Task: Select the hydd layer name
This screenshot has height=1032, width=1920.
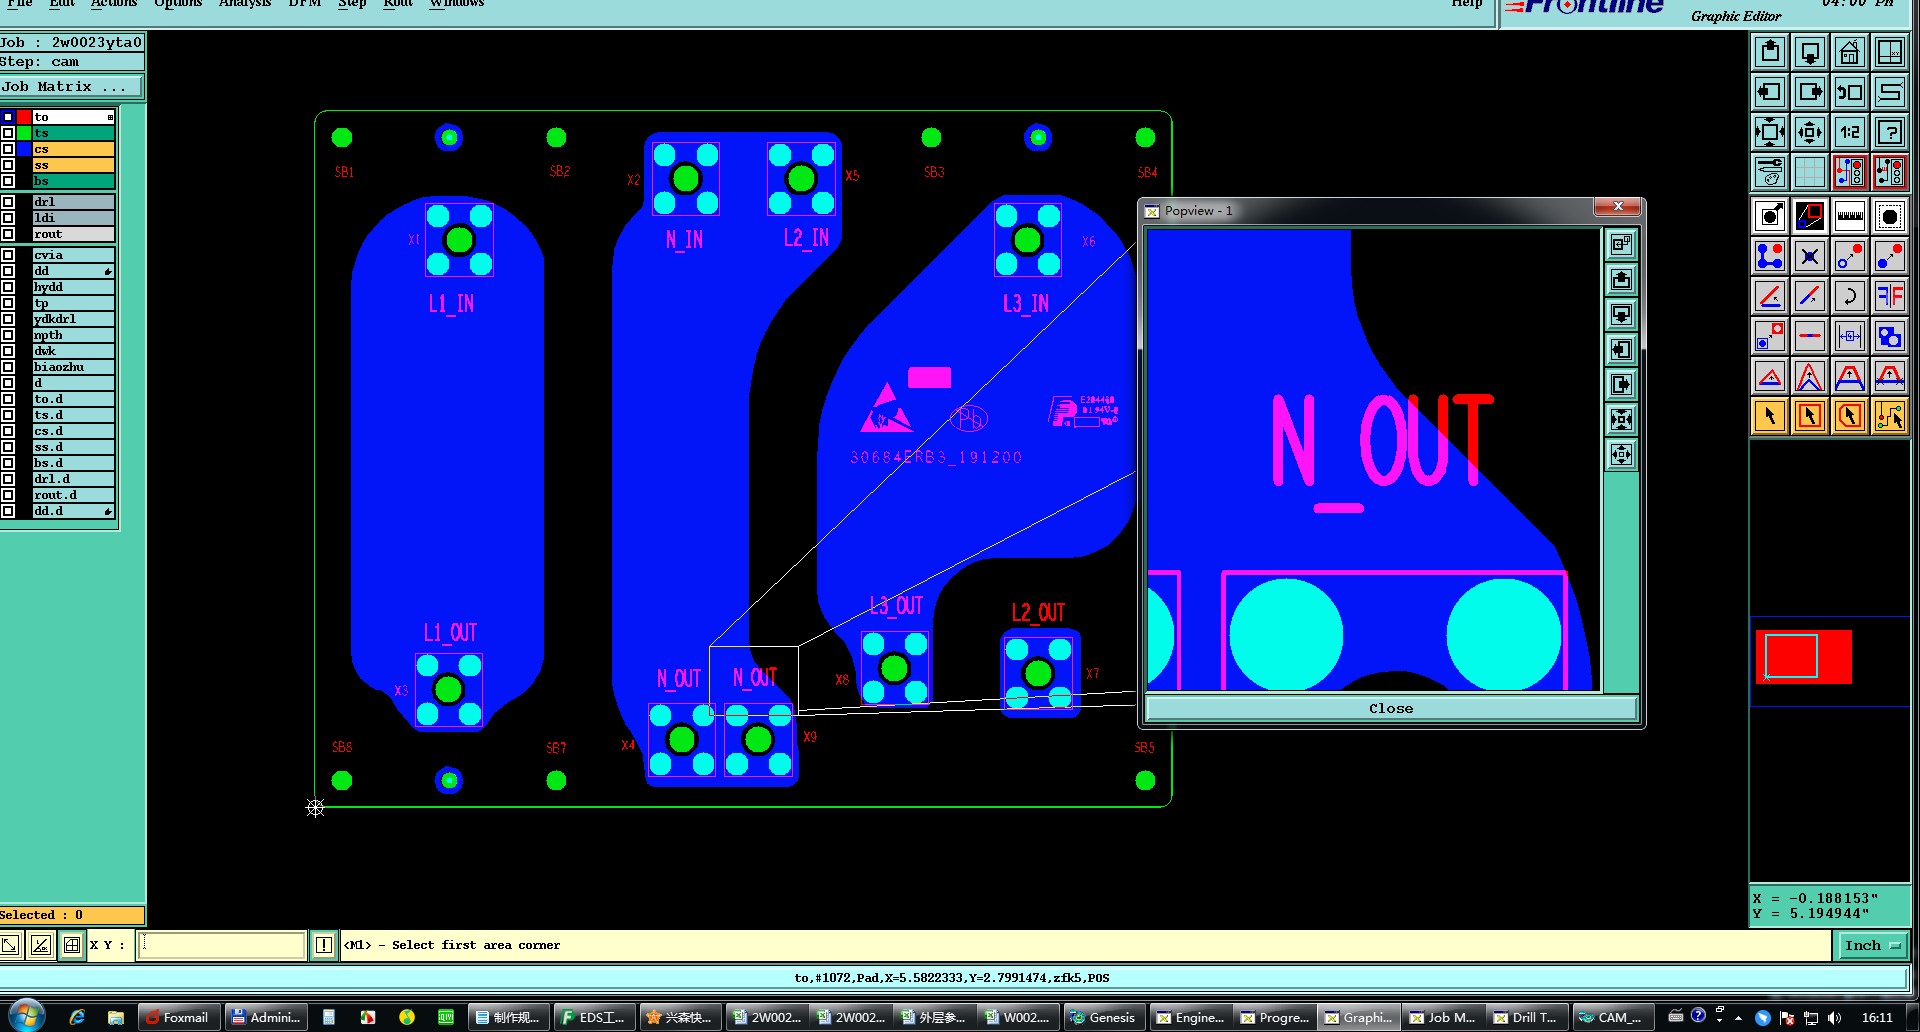Action: tap(73, 287)
